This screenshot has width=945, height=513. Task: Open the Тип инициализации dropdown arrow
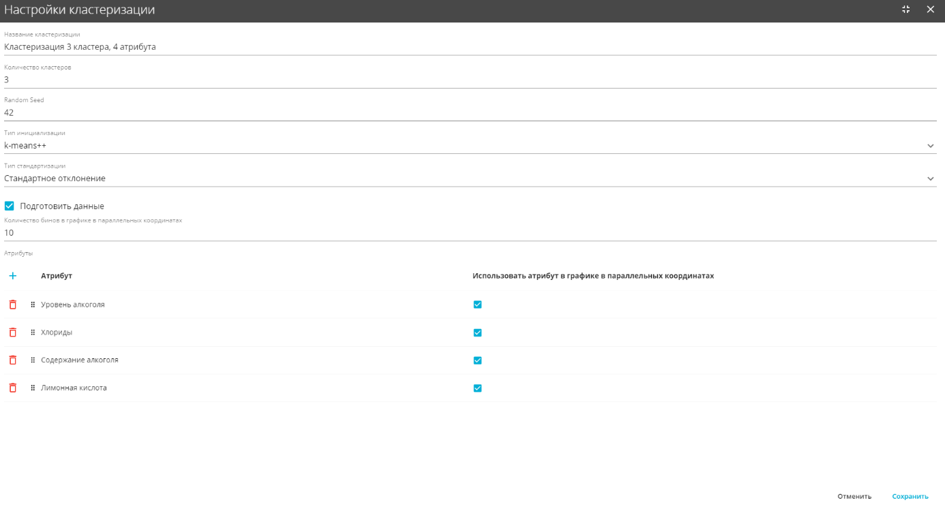[x=930, y=146]
